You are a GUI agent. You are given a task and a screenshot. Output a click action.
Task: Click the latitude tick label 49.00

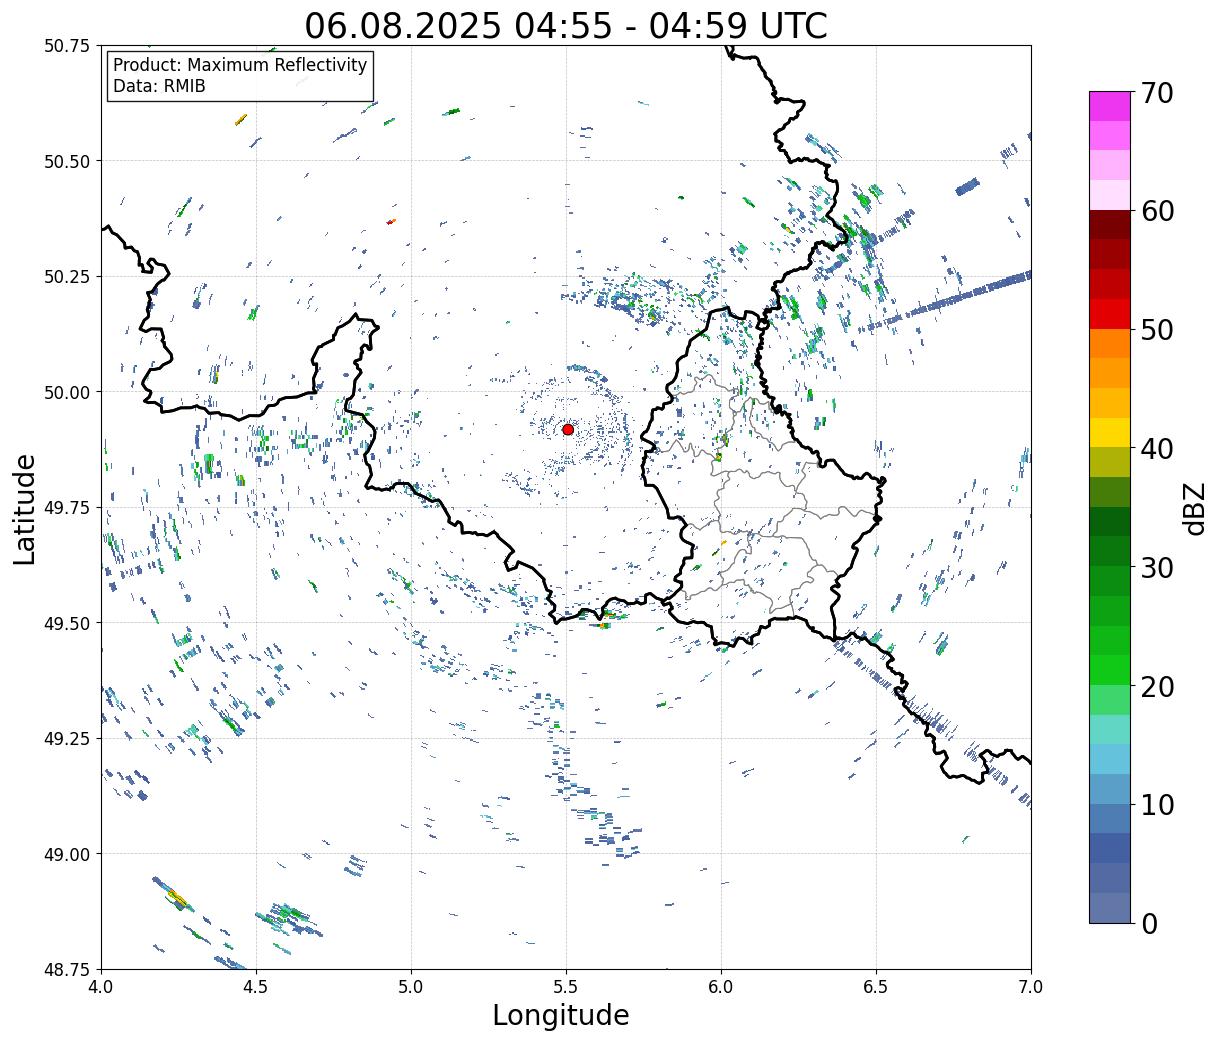(67, 854)
